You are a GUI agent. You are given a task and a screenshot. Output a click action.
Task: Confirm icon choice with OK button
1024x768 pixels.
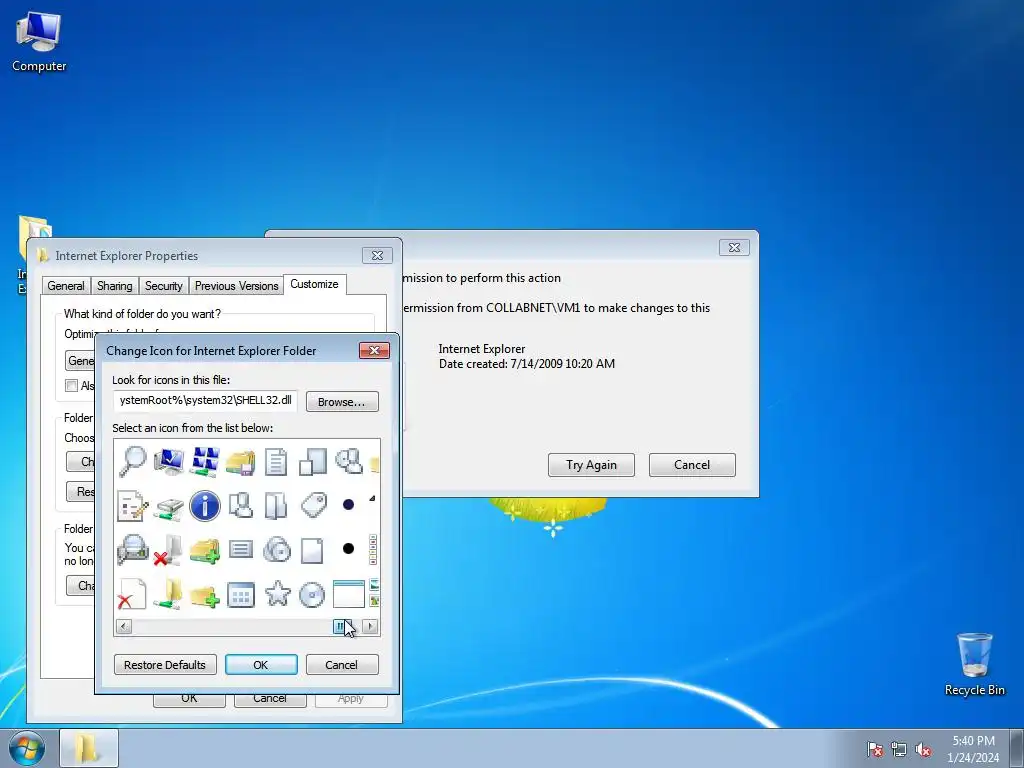tap(261, 665)
